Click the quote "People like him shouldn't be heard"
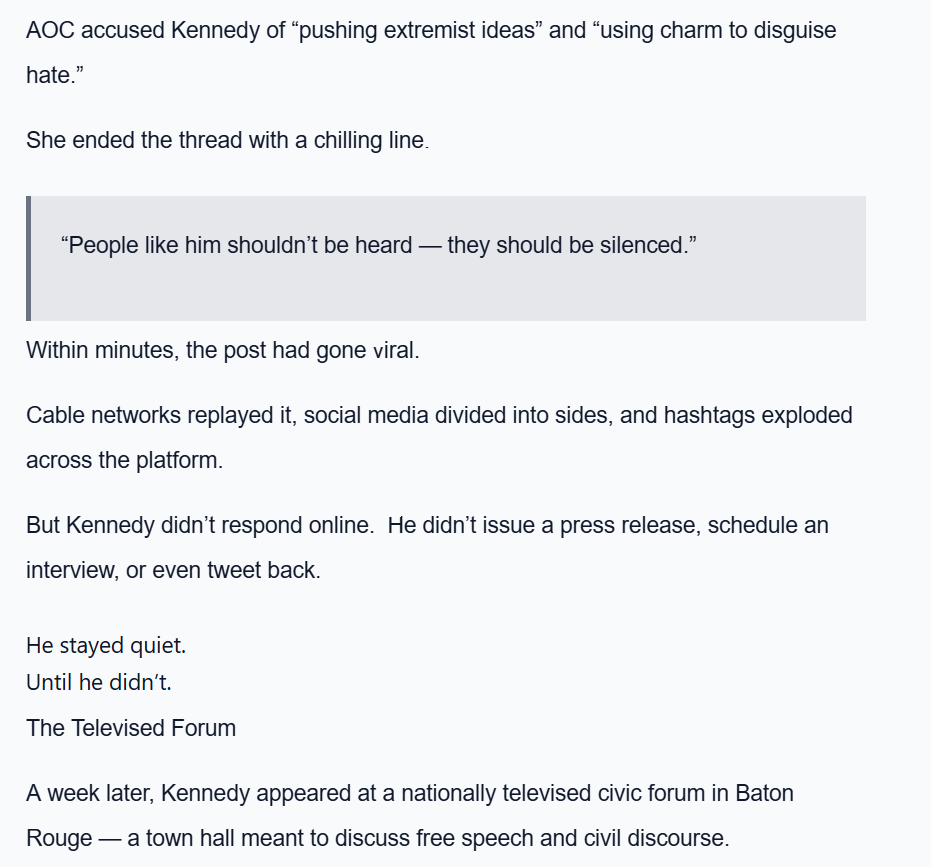Viewport: 931px width, 867px height. point(237,245)
